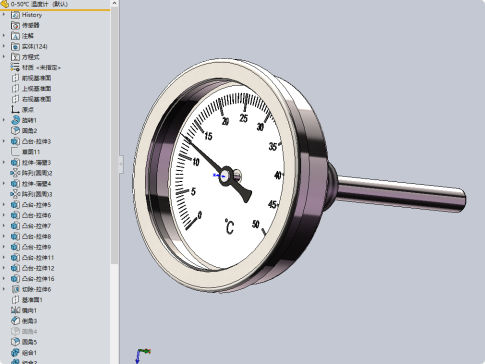Expand the 凸台-拉伸7 feature

tap(4, 226)
